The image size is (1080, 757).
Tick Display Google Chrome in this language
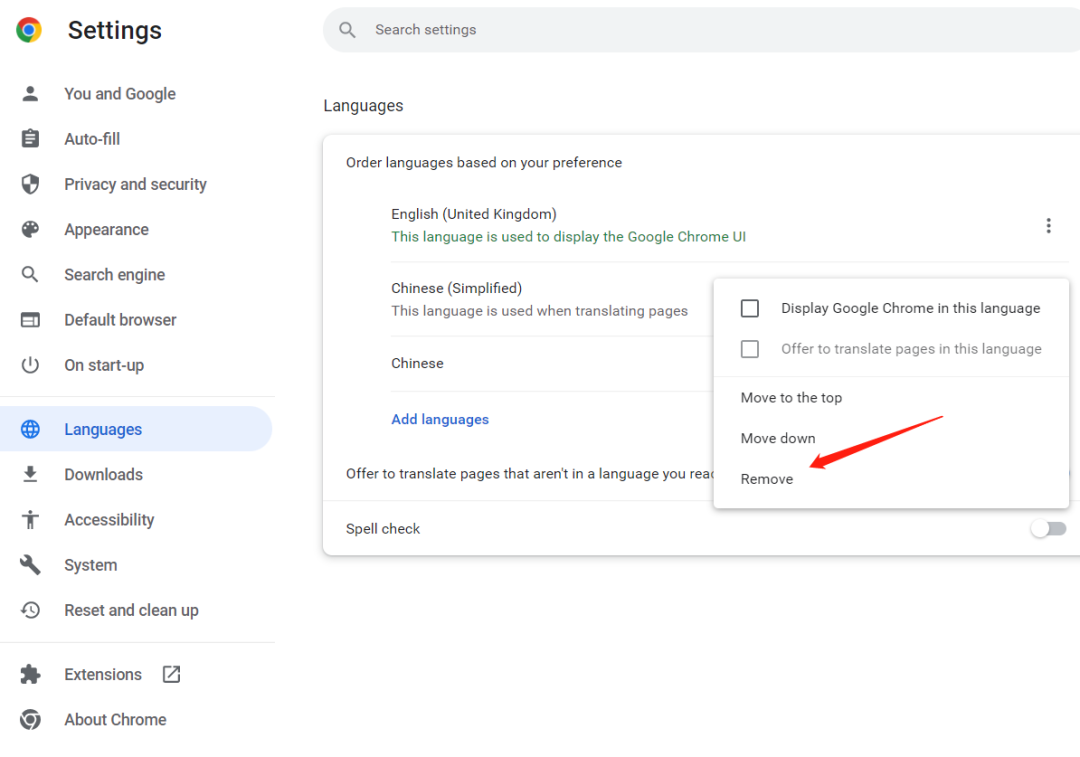750,308
